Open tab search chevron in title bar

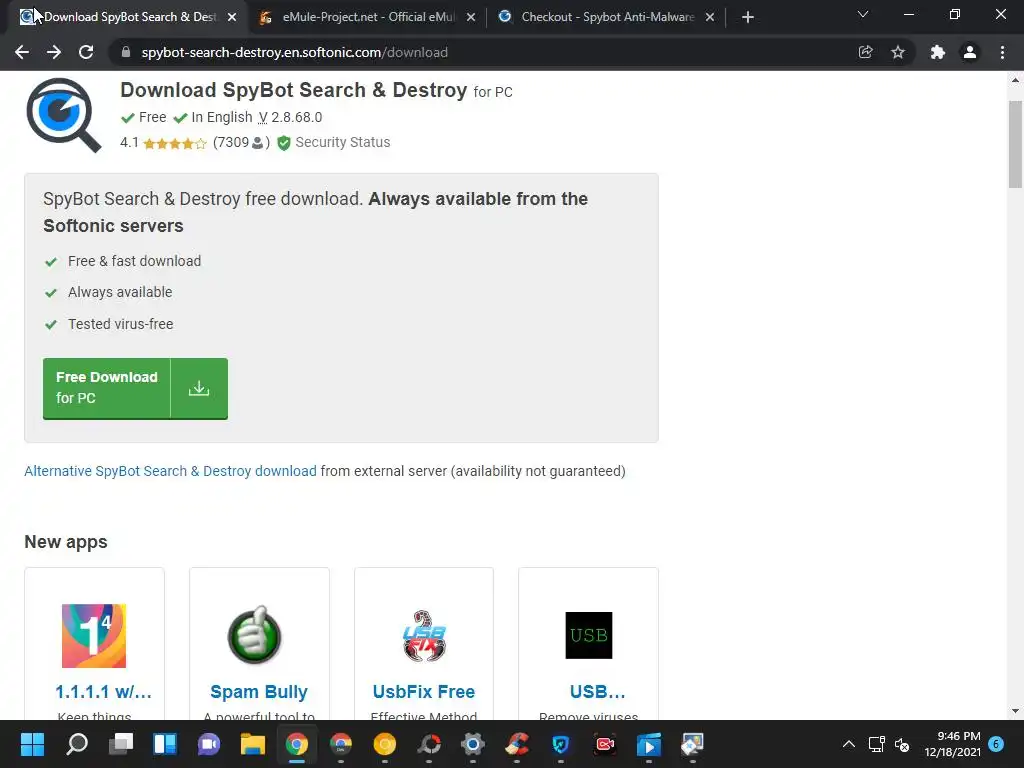coord(863,14)
